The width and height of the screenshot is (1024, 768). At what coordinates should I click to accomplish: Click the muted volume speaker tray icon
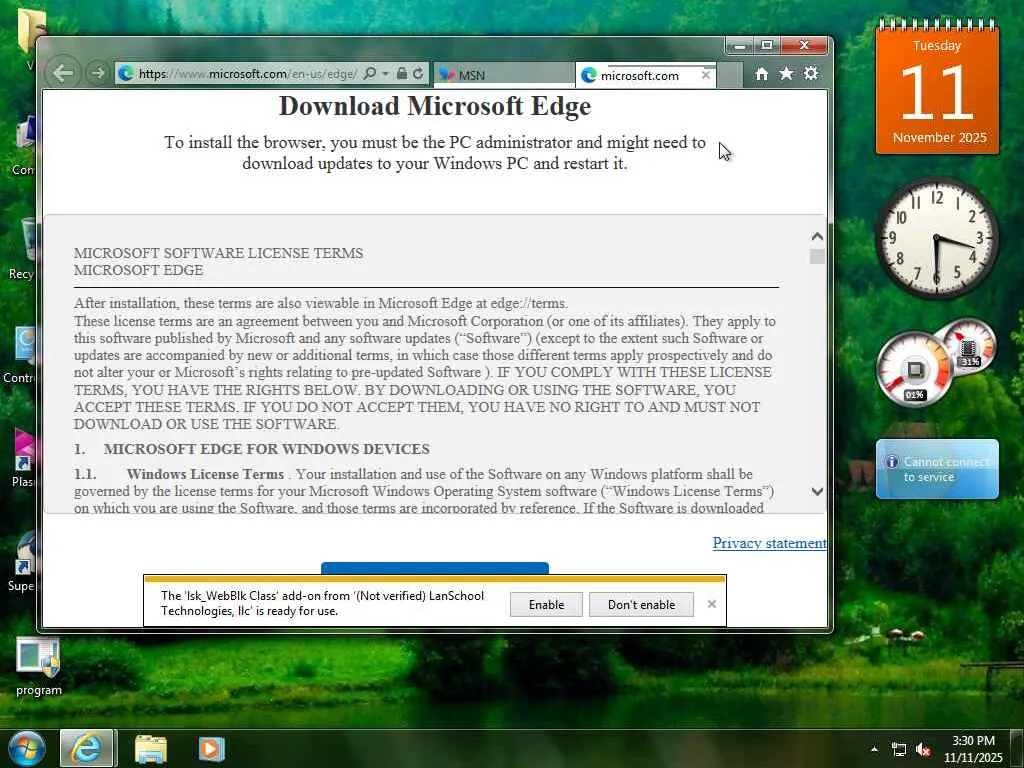point(923,749)
